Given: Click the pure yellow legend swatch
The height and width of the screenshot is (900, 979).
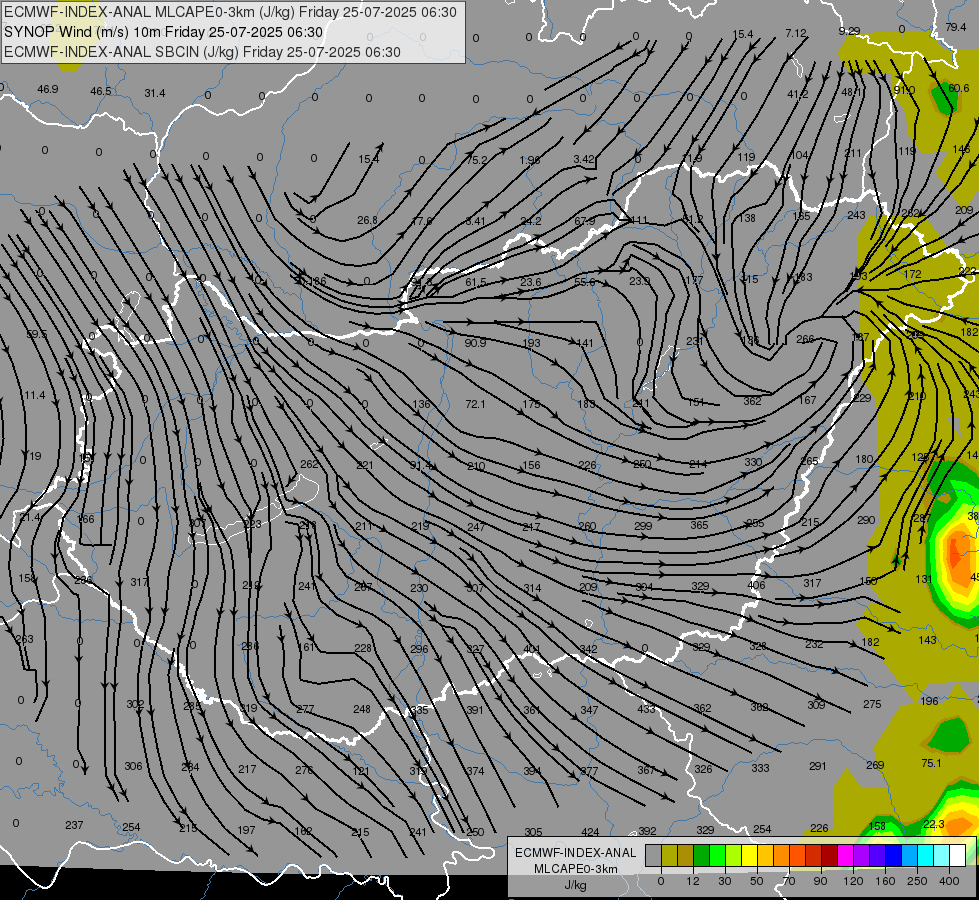Looking at the screenshot, I should coord(749,855).
